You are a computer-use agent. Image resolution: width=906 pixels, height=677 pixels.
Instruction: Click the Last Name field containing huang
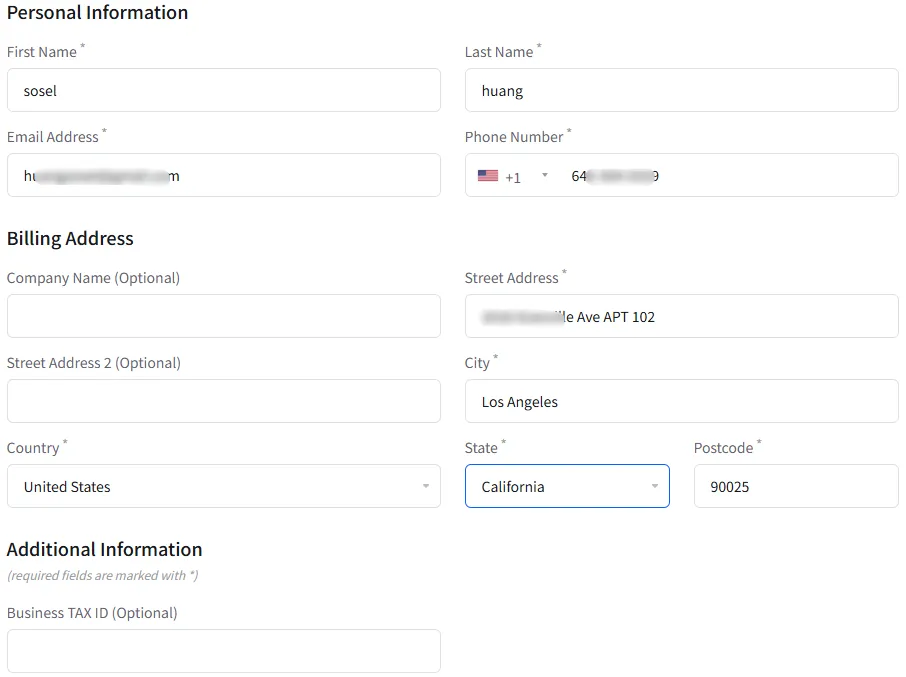tap(681, 90)
